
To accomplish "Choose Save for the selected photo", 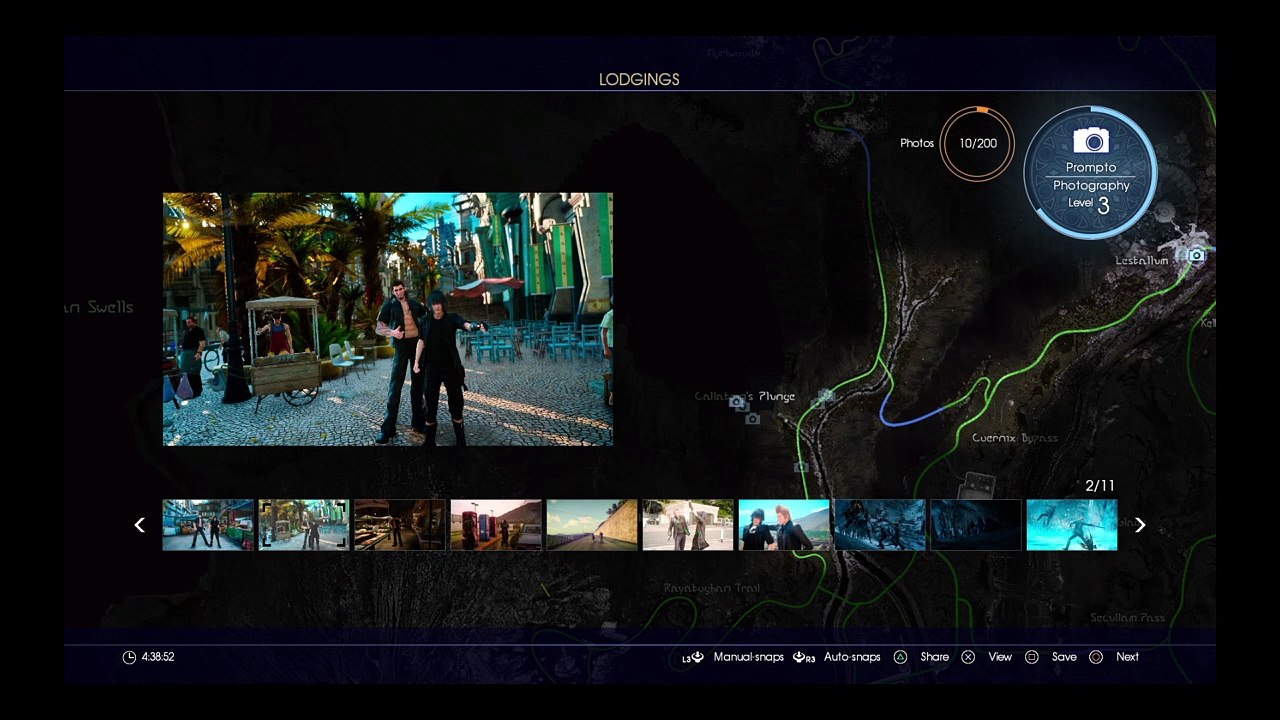I will point(1064,657).
